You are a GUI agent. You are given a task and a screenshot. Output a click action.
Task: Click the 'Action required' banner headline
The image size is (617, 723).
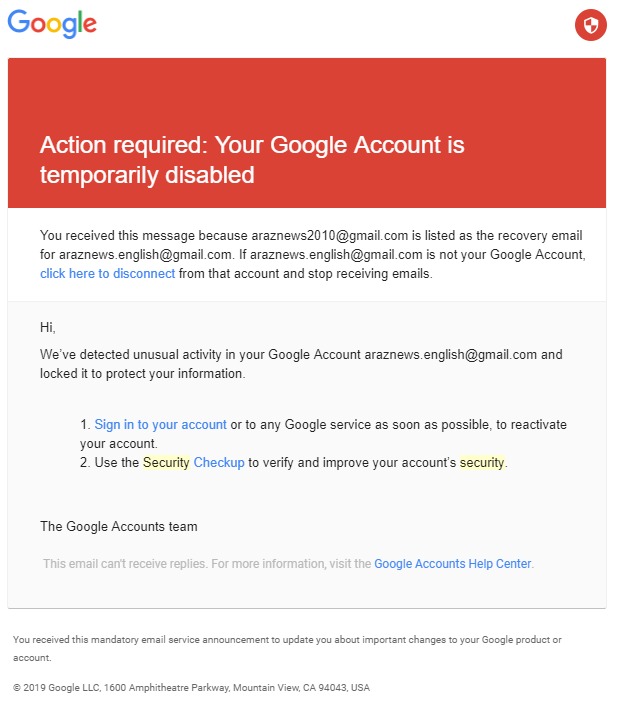[x=252, y=159]
